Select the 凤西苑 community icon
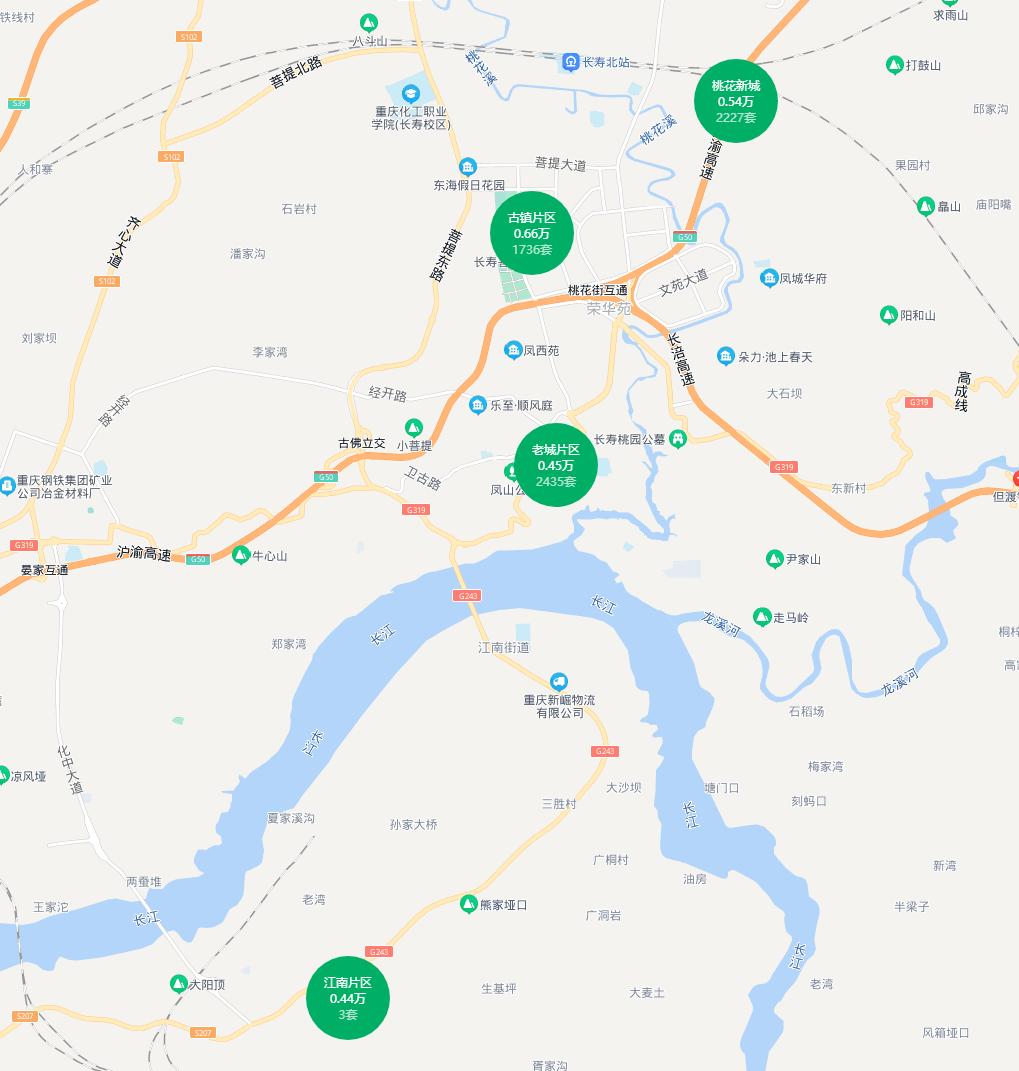Viewport: 1019px width, 1071px height. click(513, 350)
